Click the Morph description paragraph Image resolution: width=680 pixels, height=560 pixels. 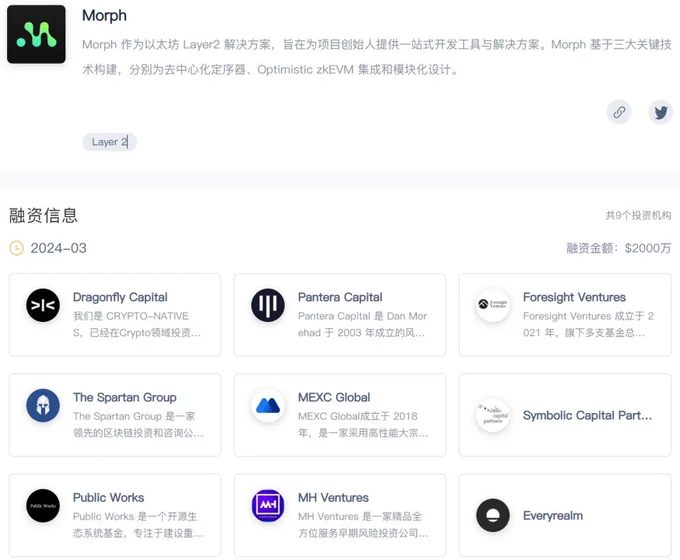click(x=377, y=57)
